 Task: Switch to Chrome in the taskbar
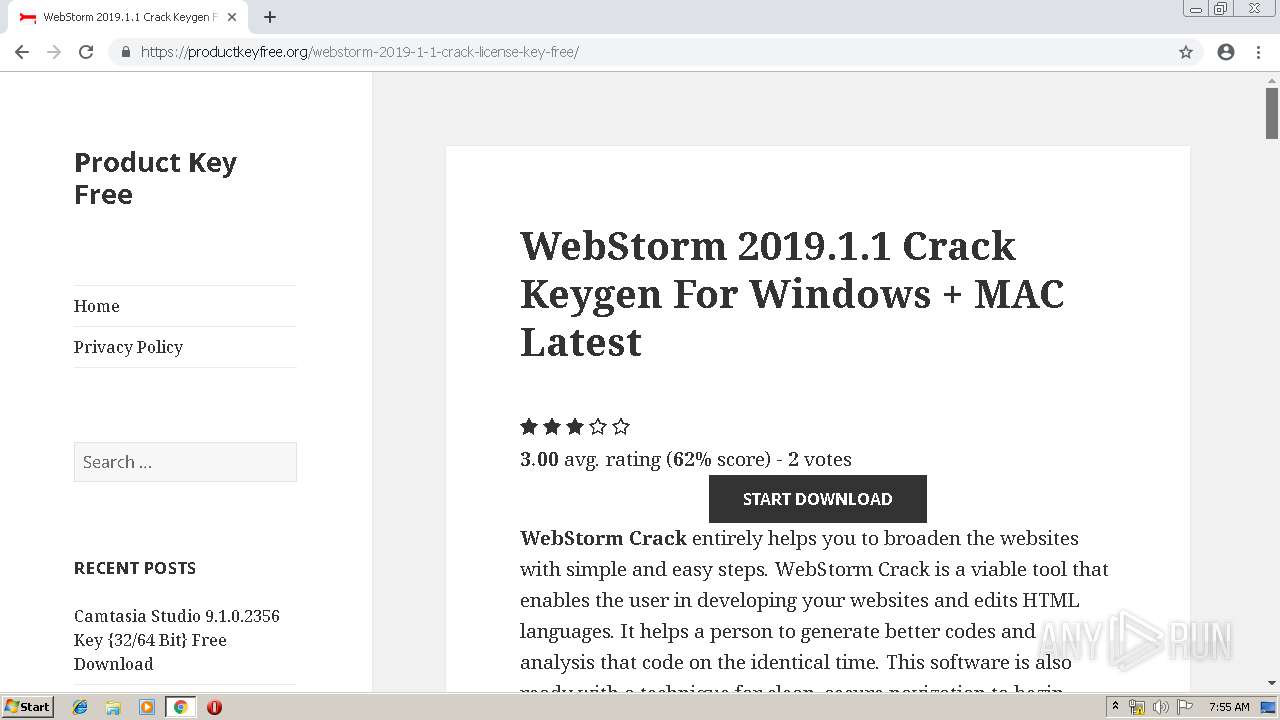[x=180, y=707]
